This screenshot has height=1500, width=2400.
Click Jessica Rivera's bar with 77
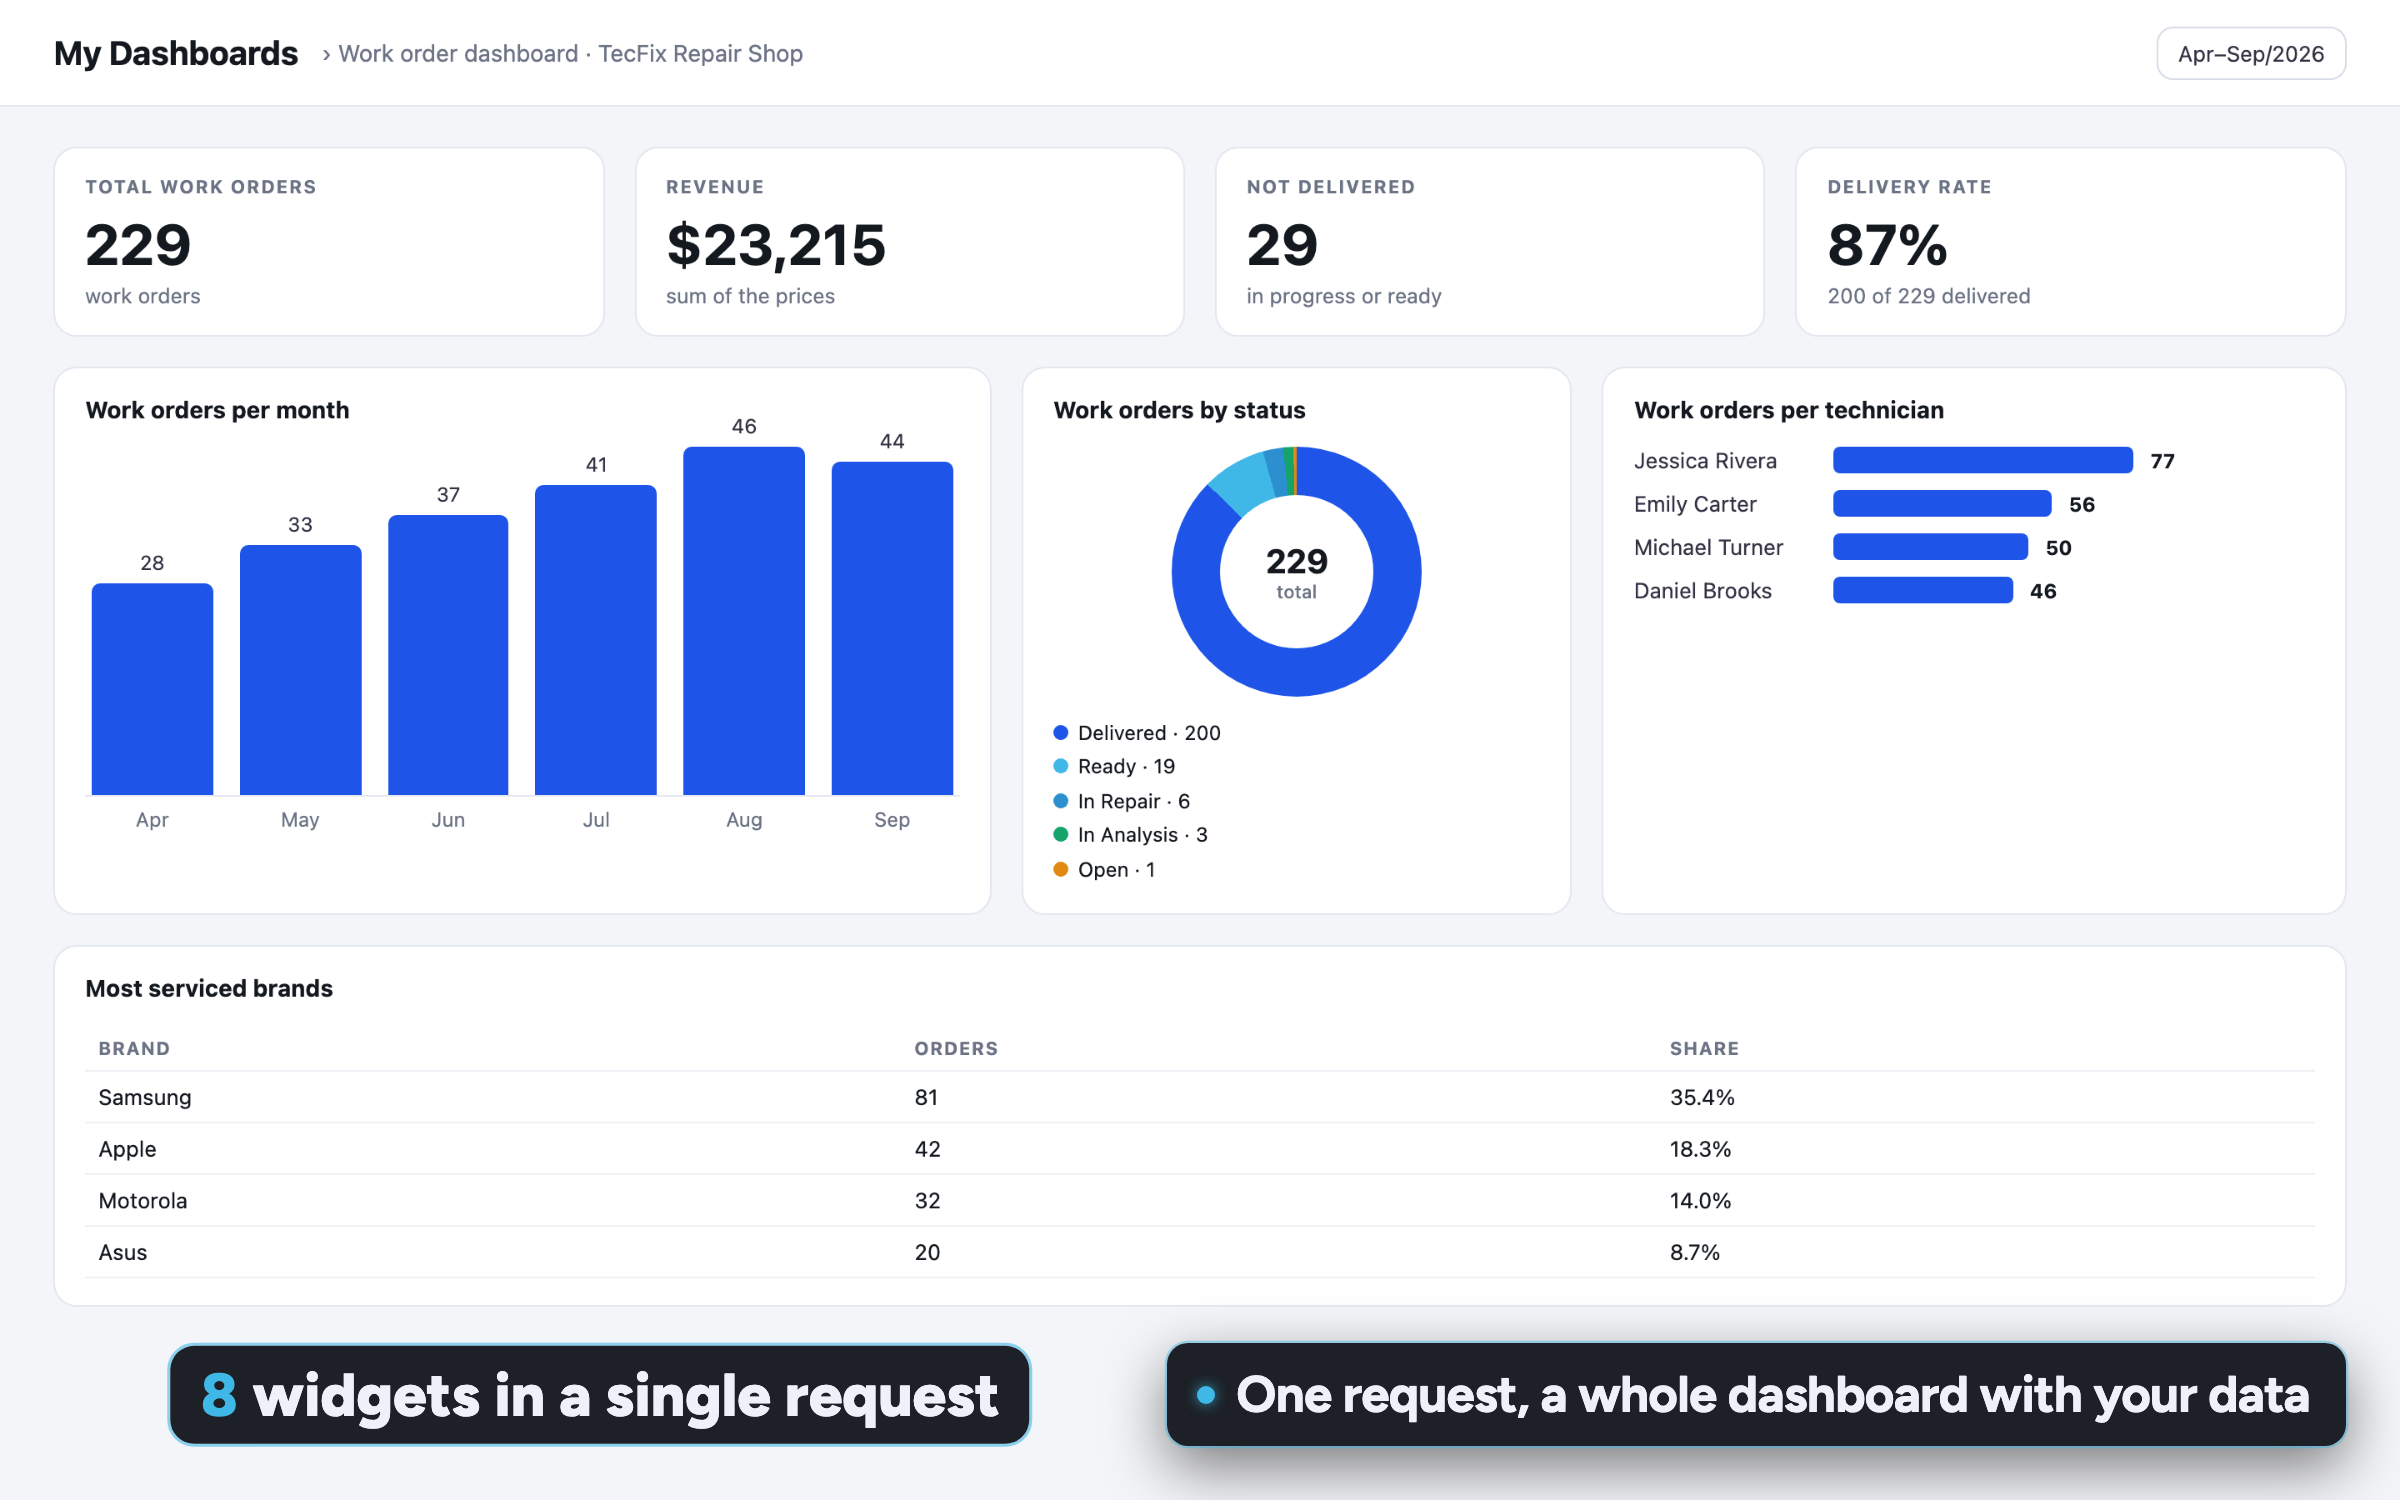1982,460
